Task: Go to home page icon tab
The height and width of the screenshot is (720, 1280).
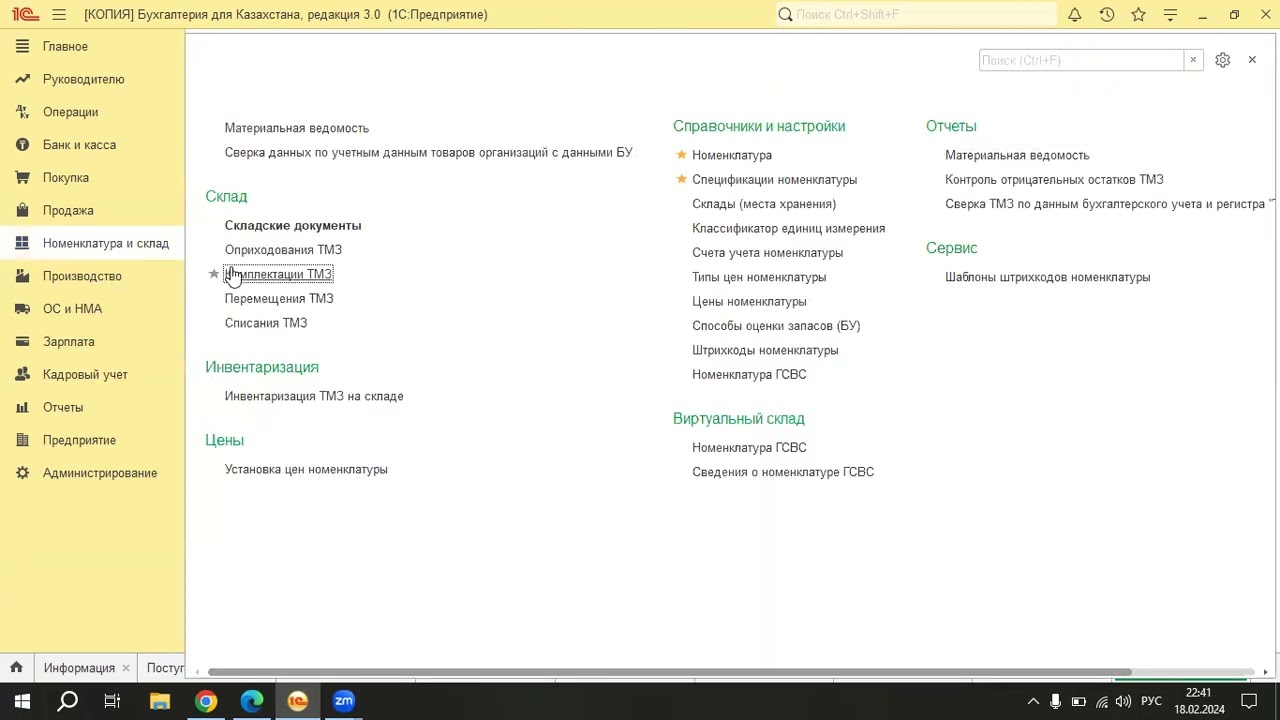Action: (x=16, y=668)
